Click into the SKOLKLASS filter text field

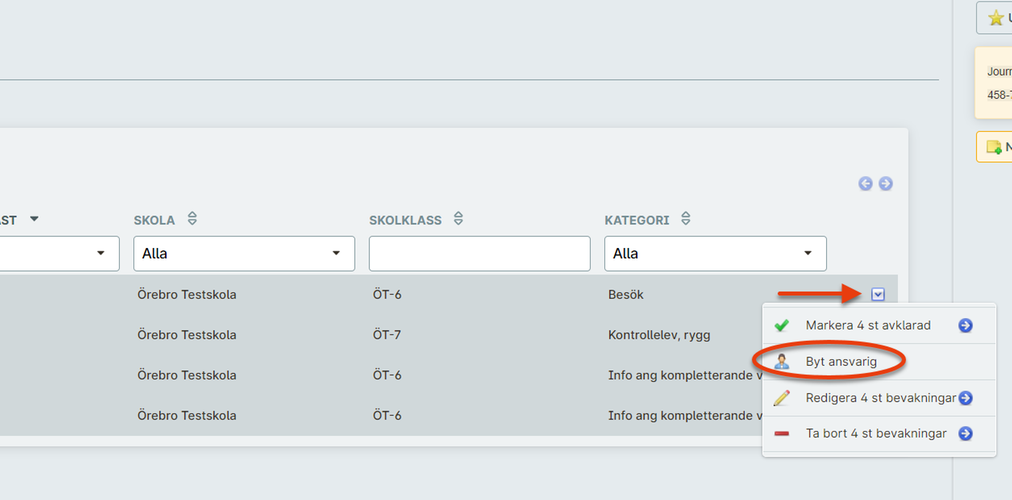coord(480,254)
